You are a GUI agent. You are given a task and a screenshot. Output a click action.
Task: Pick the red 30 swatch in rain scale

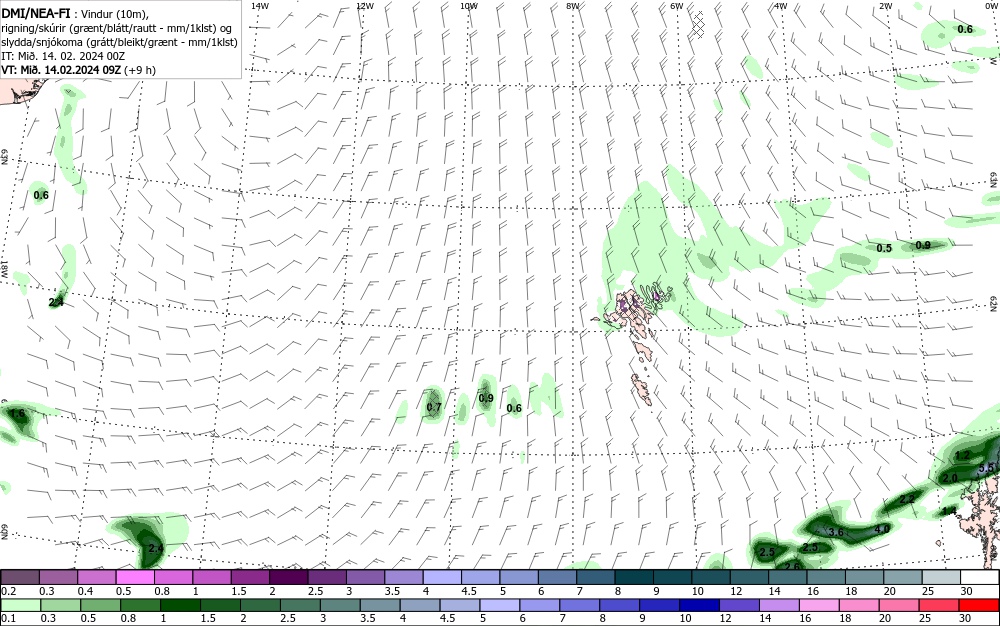(x=978, y=605)
